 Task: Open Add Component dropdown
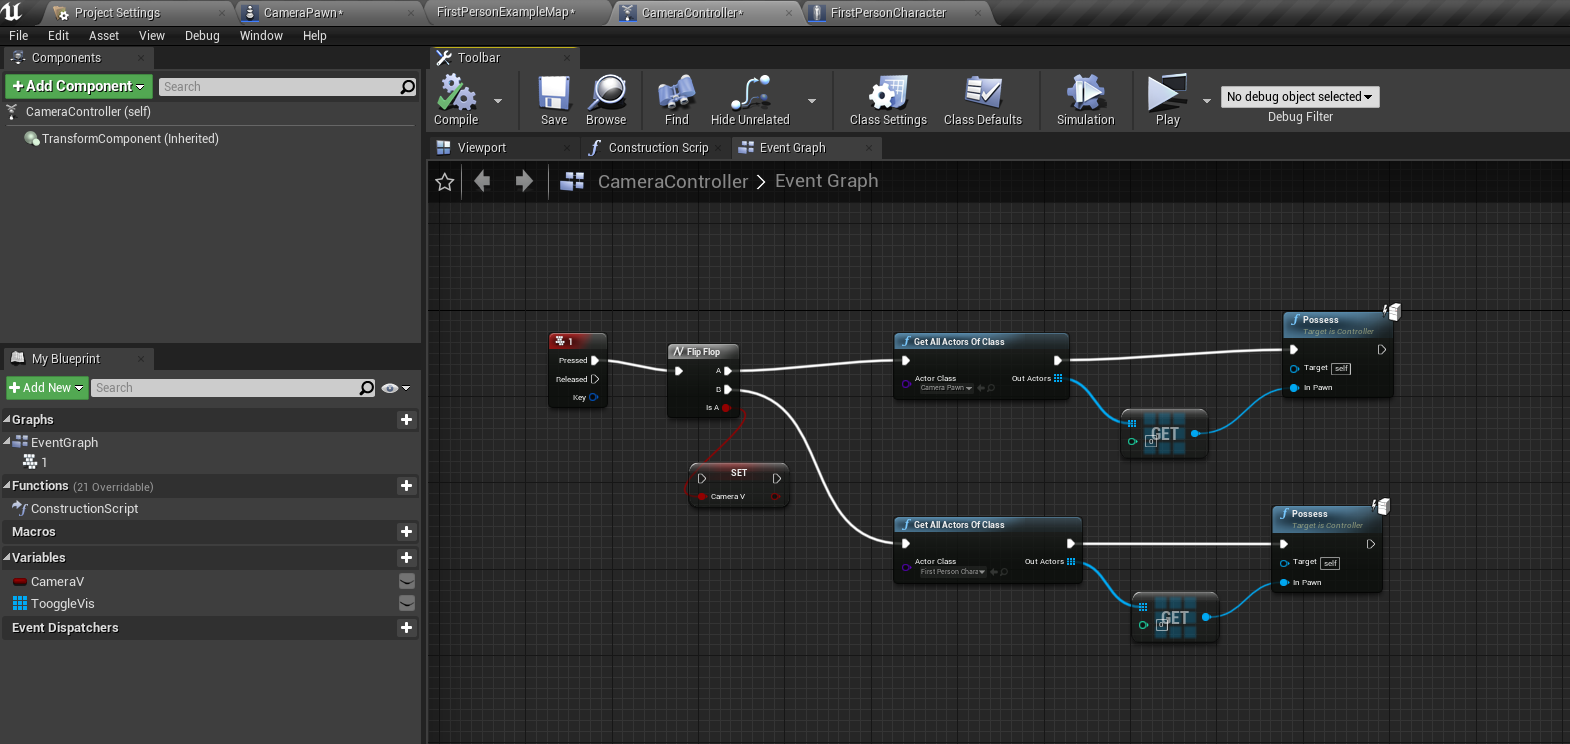(x=79, y=87)
